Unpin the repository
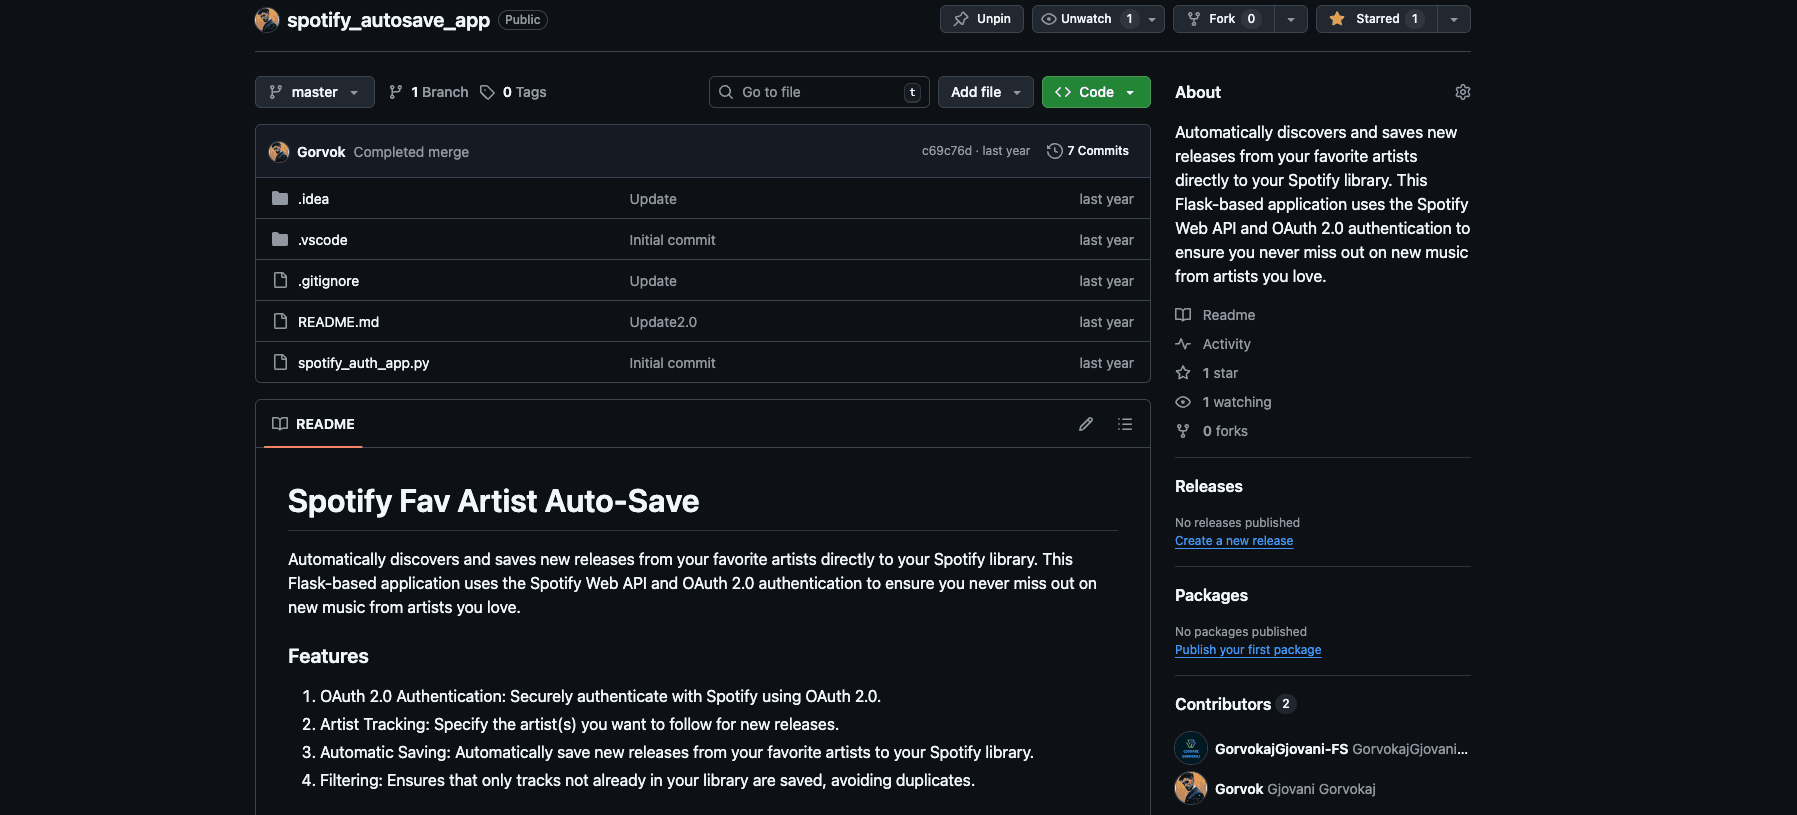Image resolution: width=1797 pixels, height=815 pixels. [x=982, y=19]
